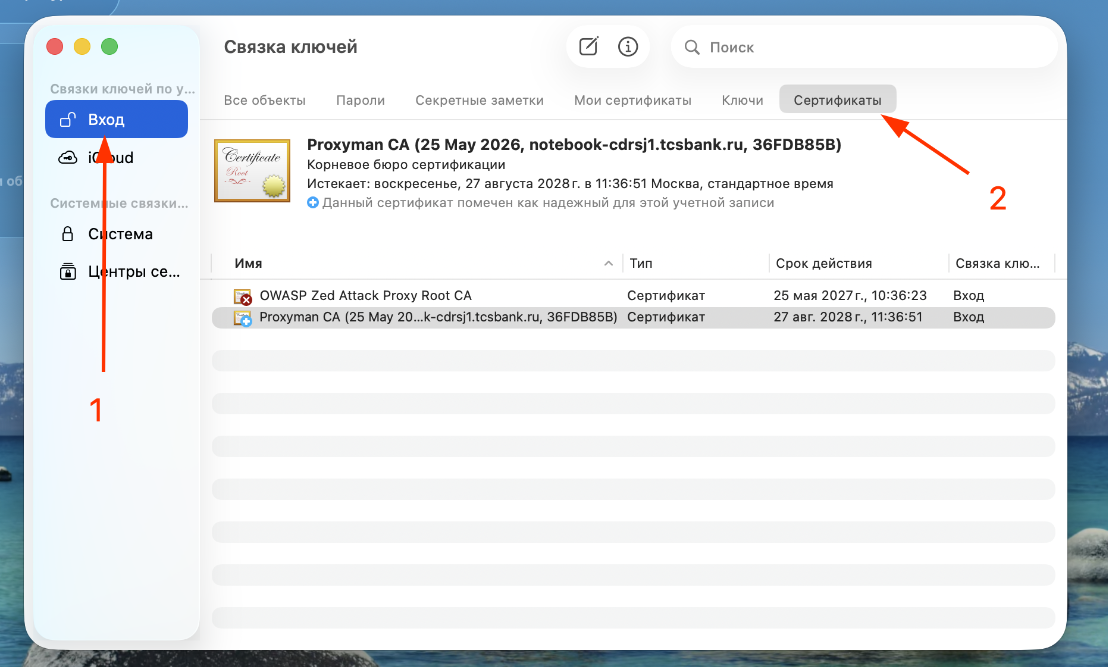
Task: Focus the Поиск search field
Action: click(x=864, y=47)
